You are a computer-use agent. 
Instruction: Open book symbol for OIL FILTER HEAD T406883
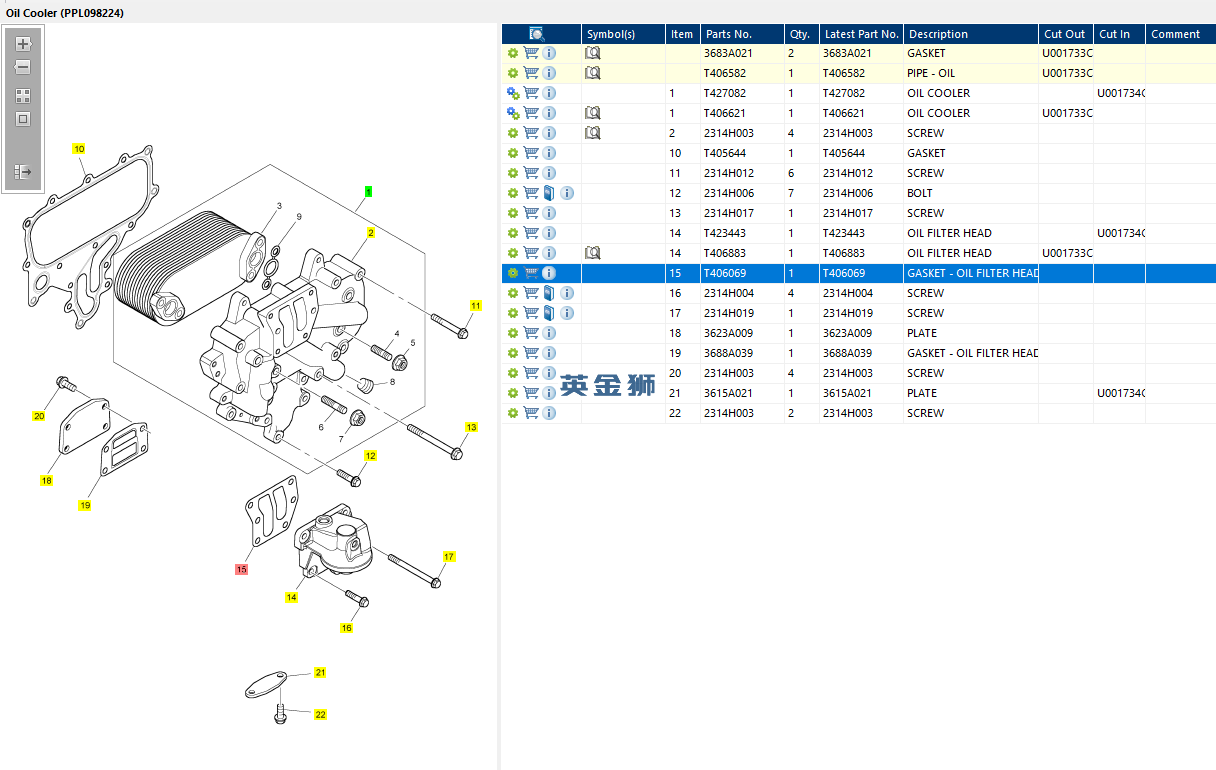click(592, 253)
